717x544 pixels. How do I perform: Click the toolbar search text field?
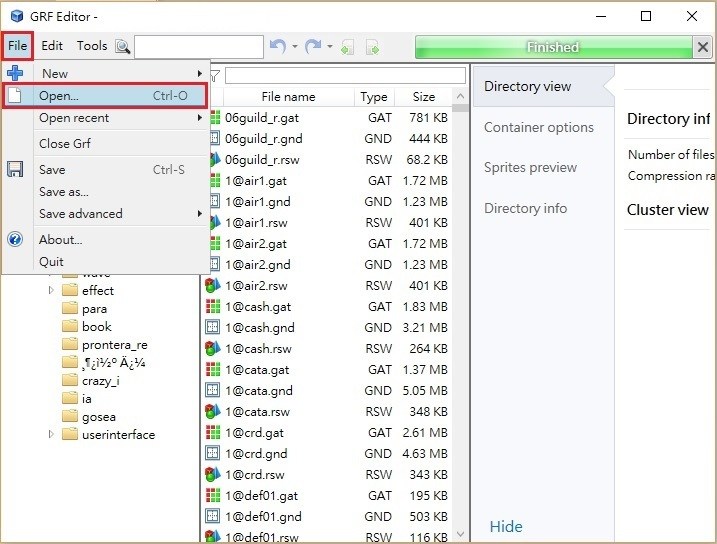coord(199,47)
